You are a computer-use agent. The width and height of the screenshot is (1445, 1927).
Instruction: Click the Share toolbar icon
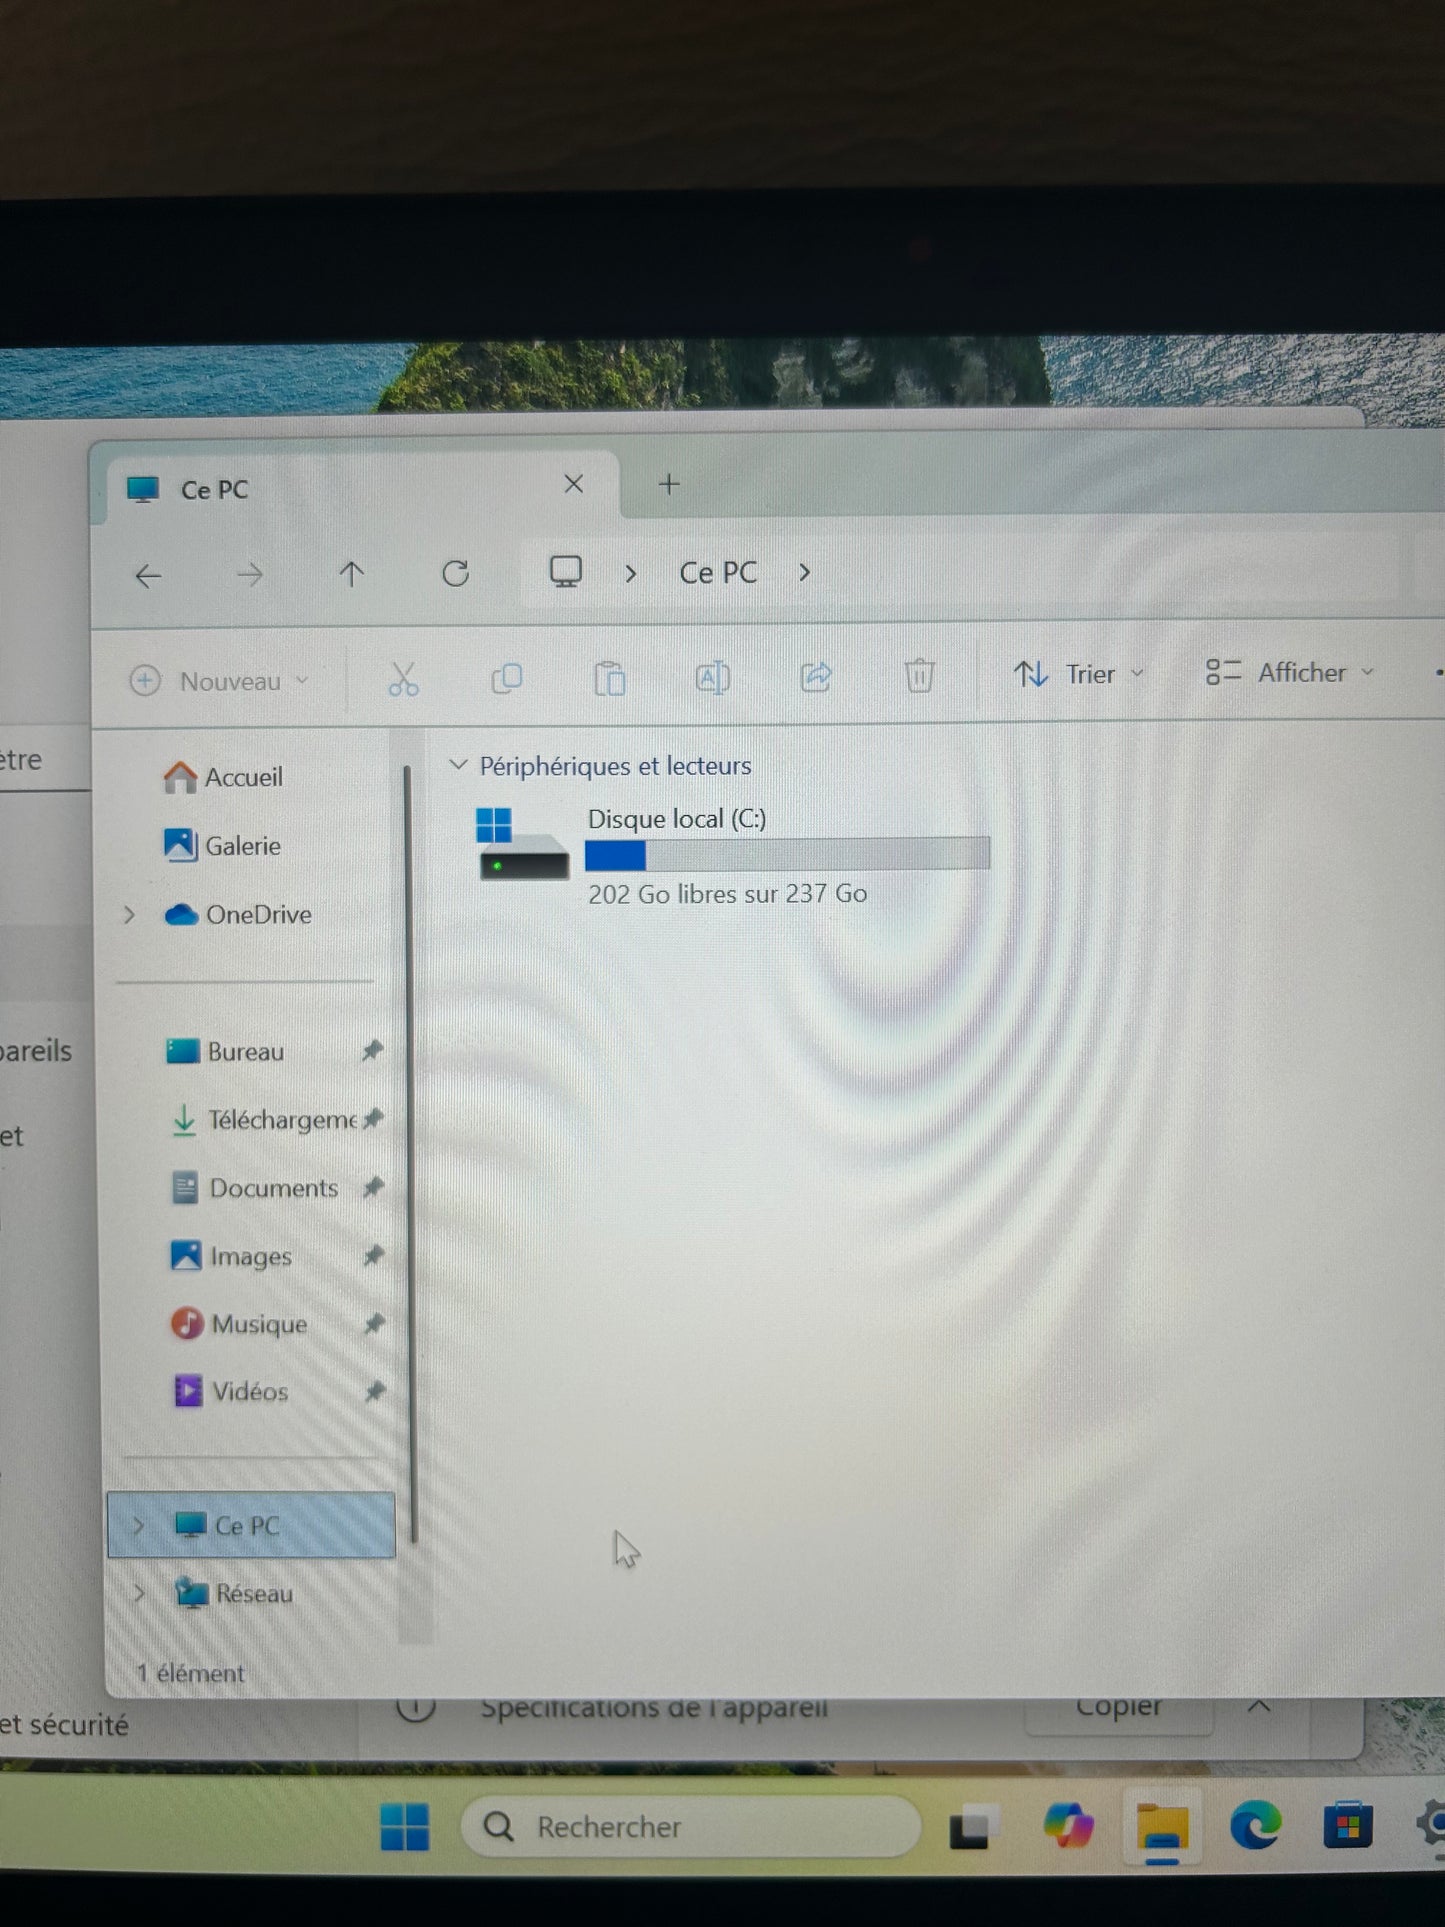816,677
